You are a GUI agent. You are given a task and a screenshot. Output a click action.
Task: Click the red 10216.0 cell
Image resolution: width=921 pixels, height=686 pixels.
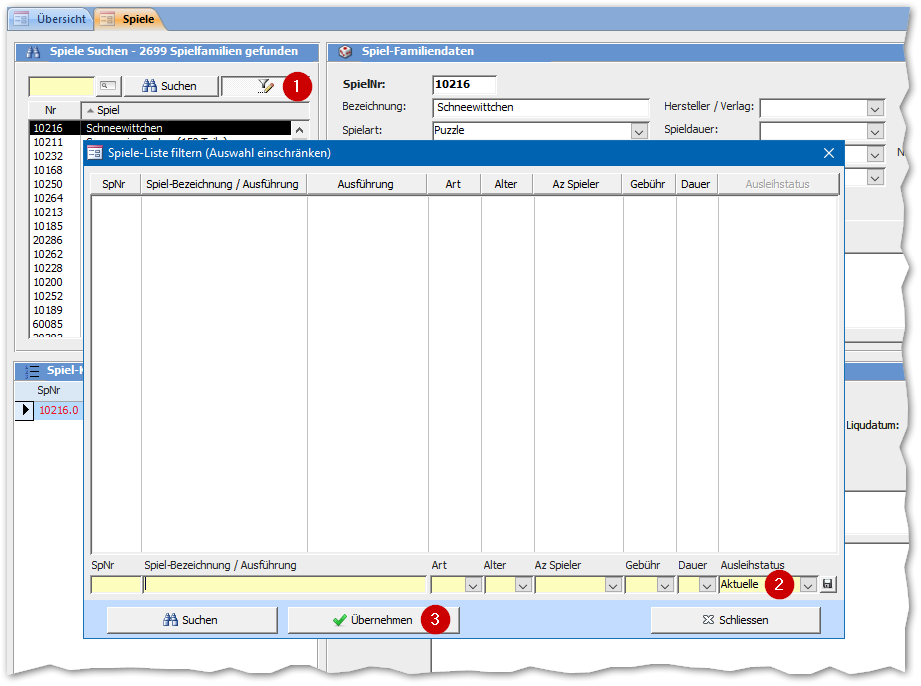tap(59, 411)
